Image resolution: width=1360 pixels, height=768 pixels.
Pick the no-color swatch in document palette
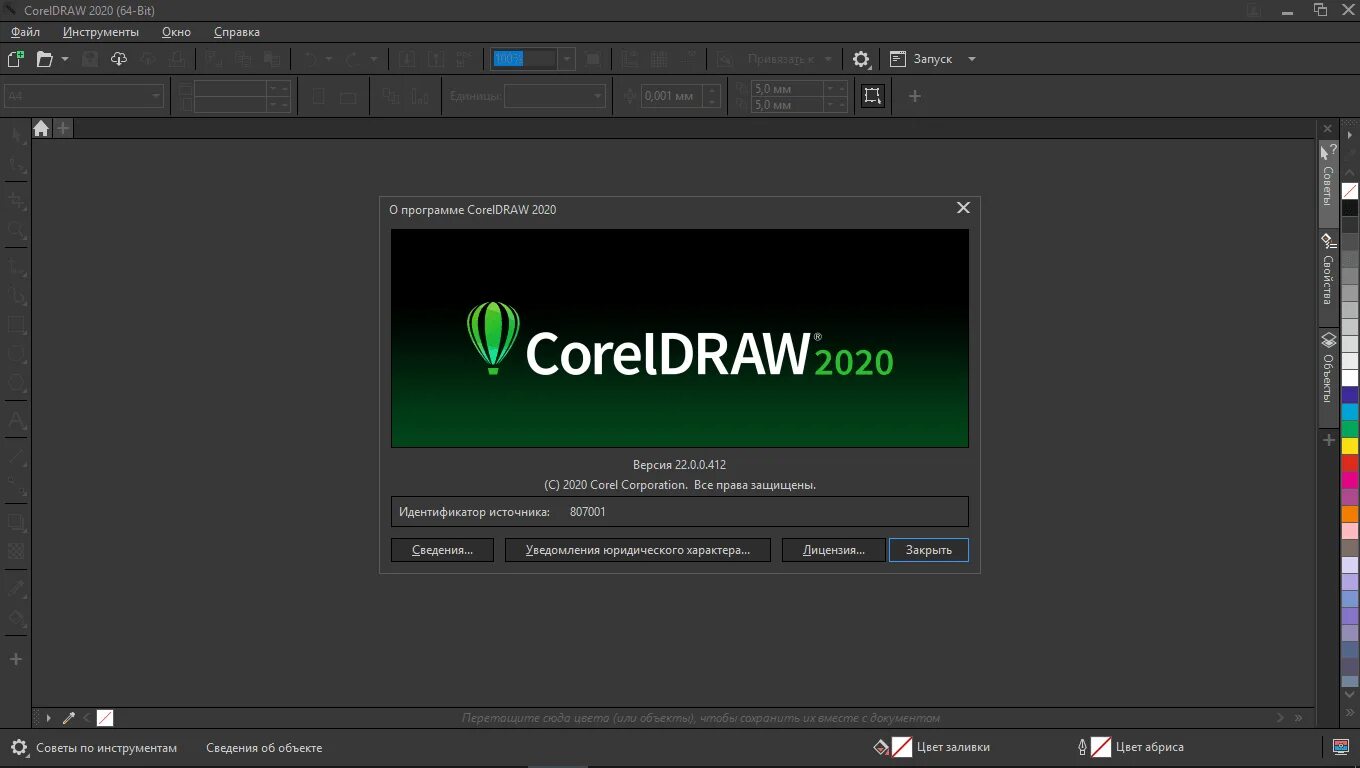point(105,718)
